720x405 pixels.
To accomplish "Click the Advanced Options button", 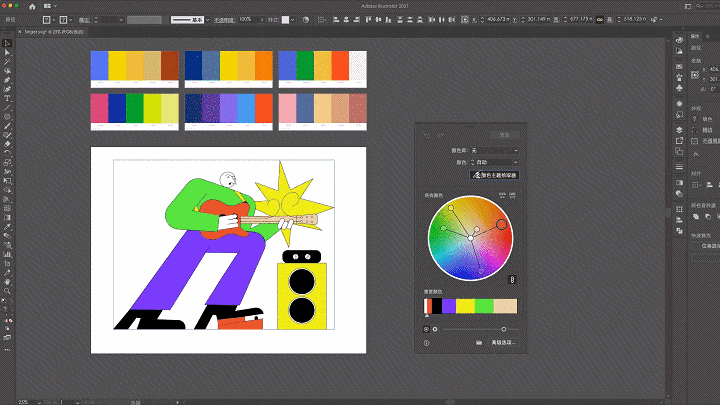I will pyautogui.click(x=504, y=343).
